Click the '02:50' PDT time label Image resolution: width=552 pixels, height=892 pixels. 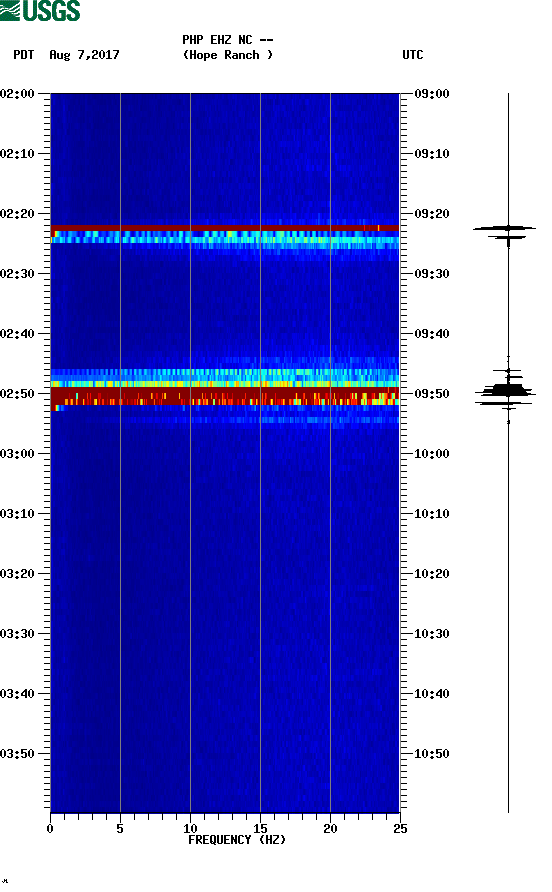[18, 394]
